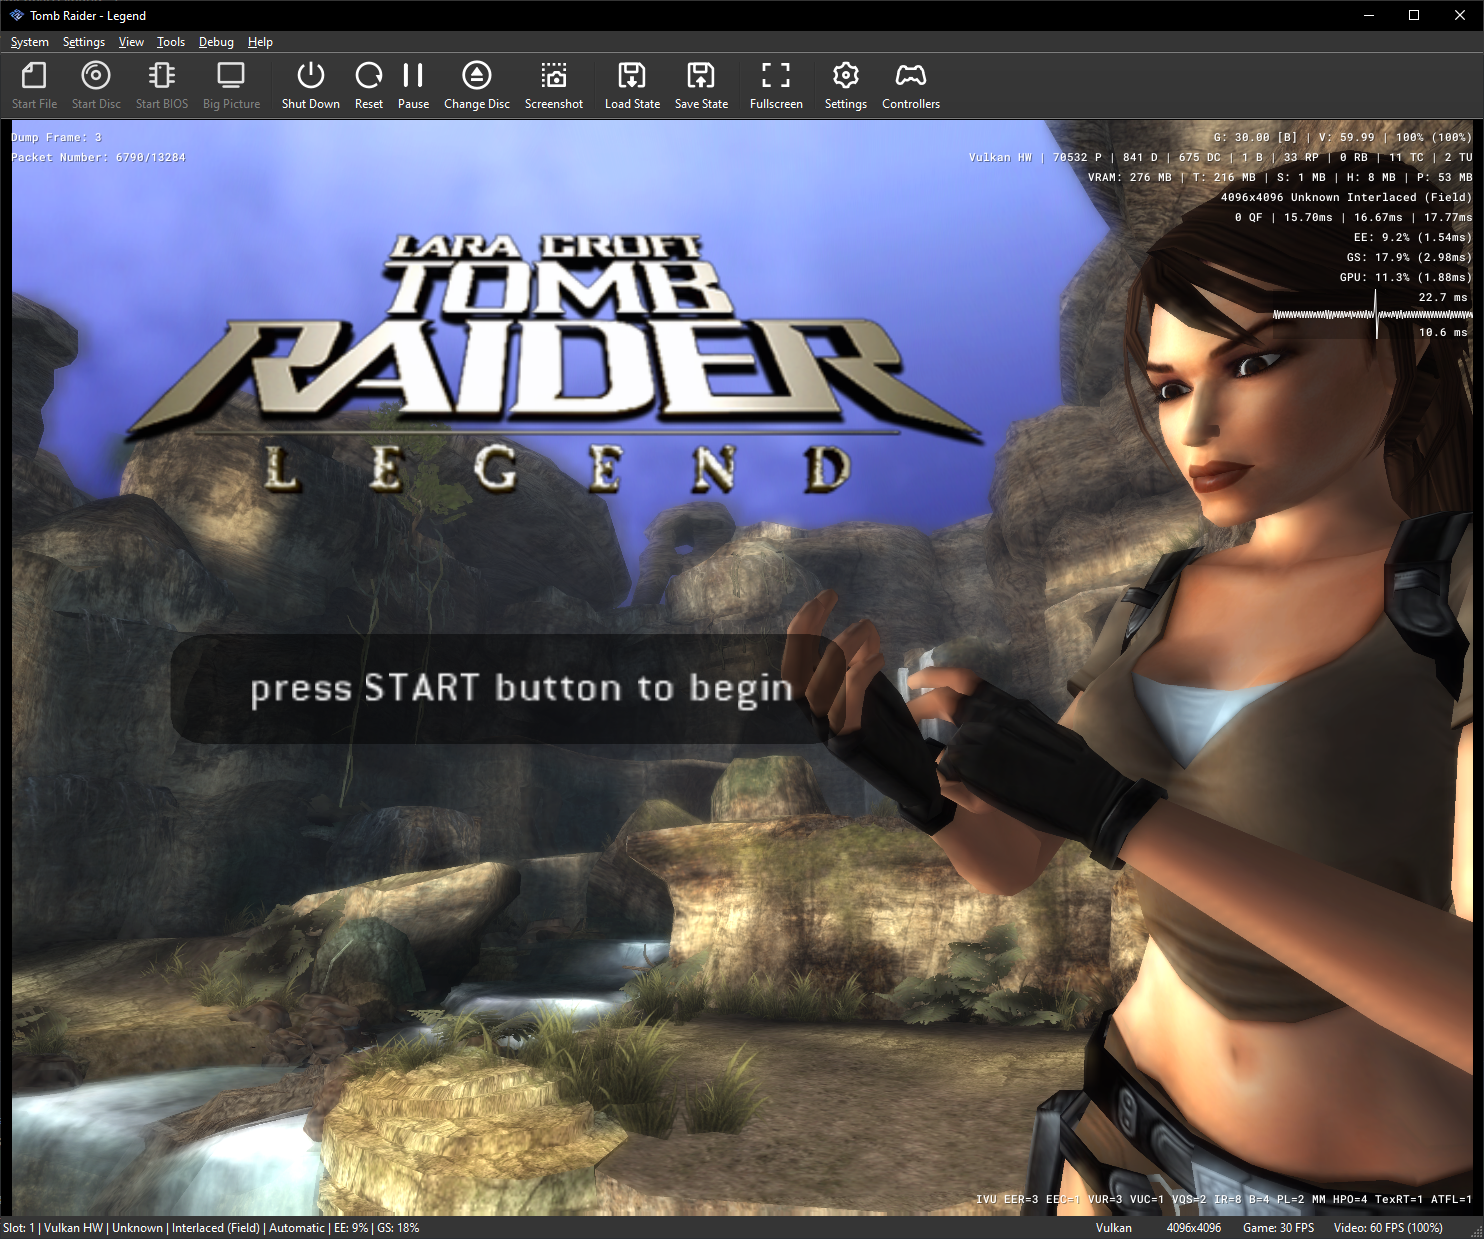This screenshot has height=1239, width=1484.
Task: Open Settings gear in toolbar
Action: click(846, 76)
